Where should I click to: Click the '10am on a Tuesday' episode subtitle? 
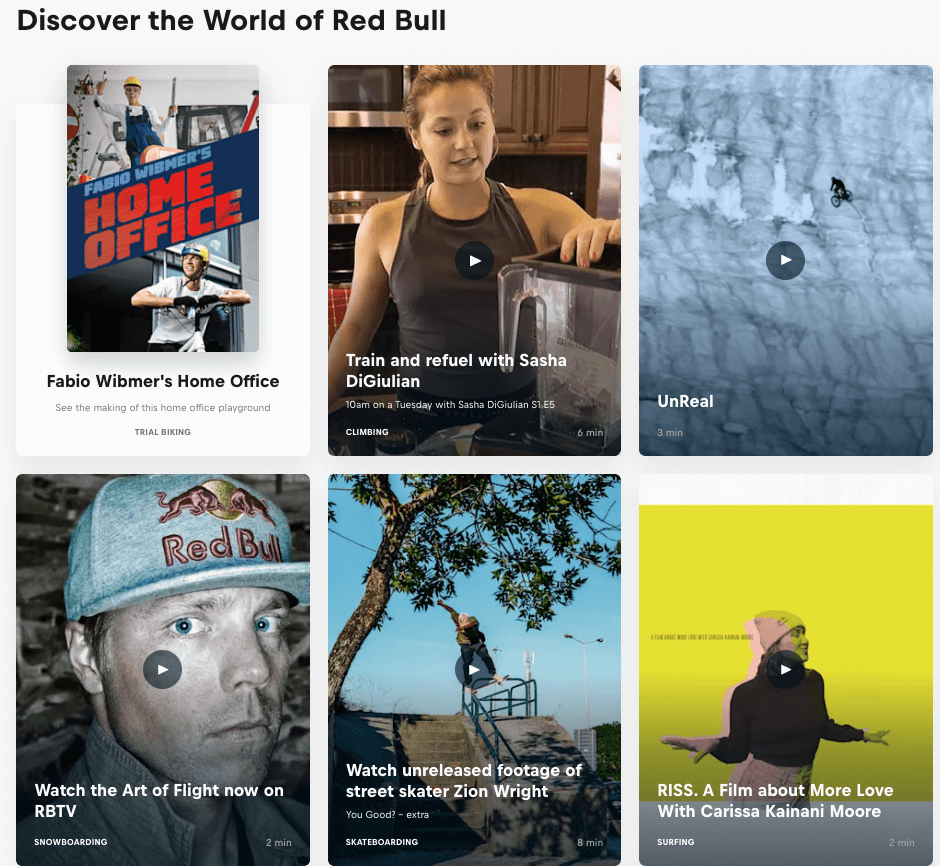pos(450,405)
